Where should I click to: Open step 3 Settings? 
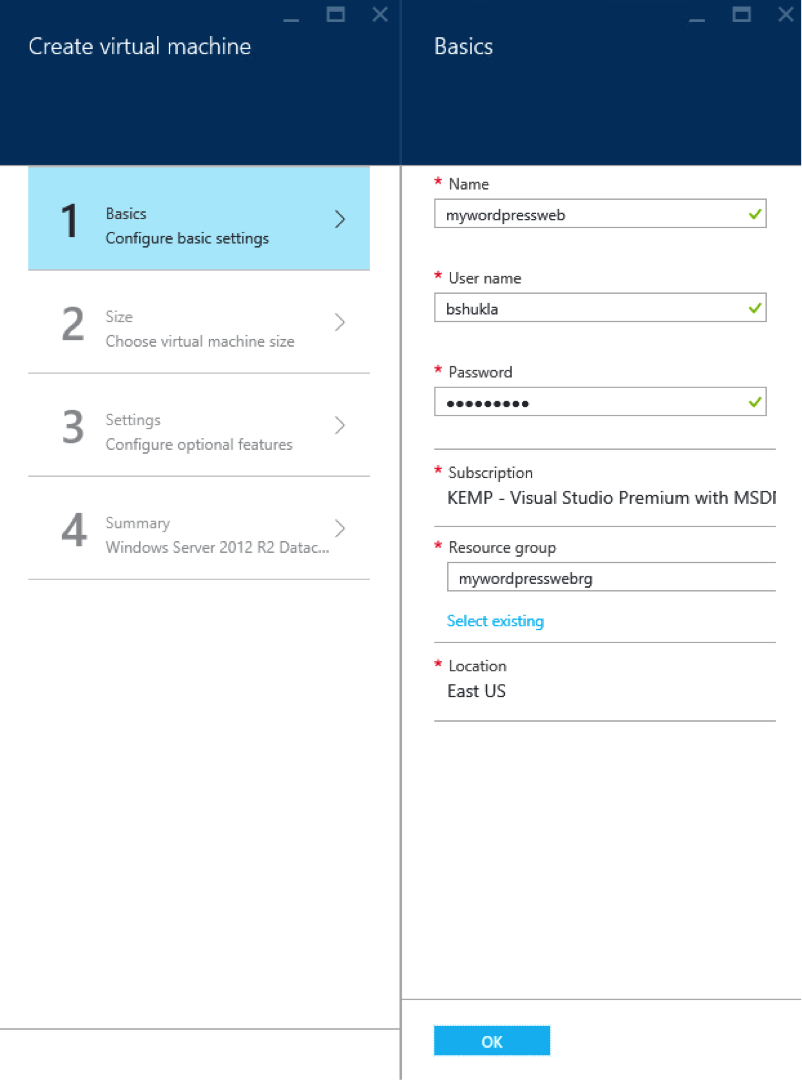pyautogui.click(x=198, y=425)
